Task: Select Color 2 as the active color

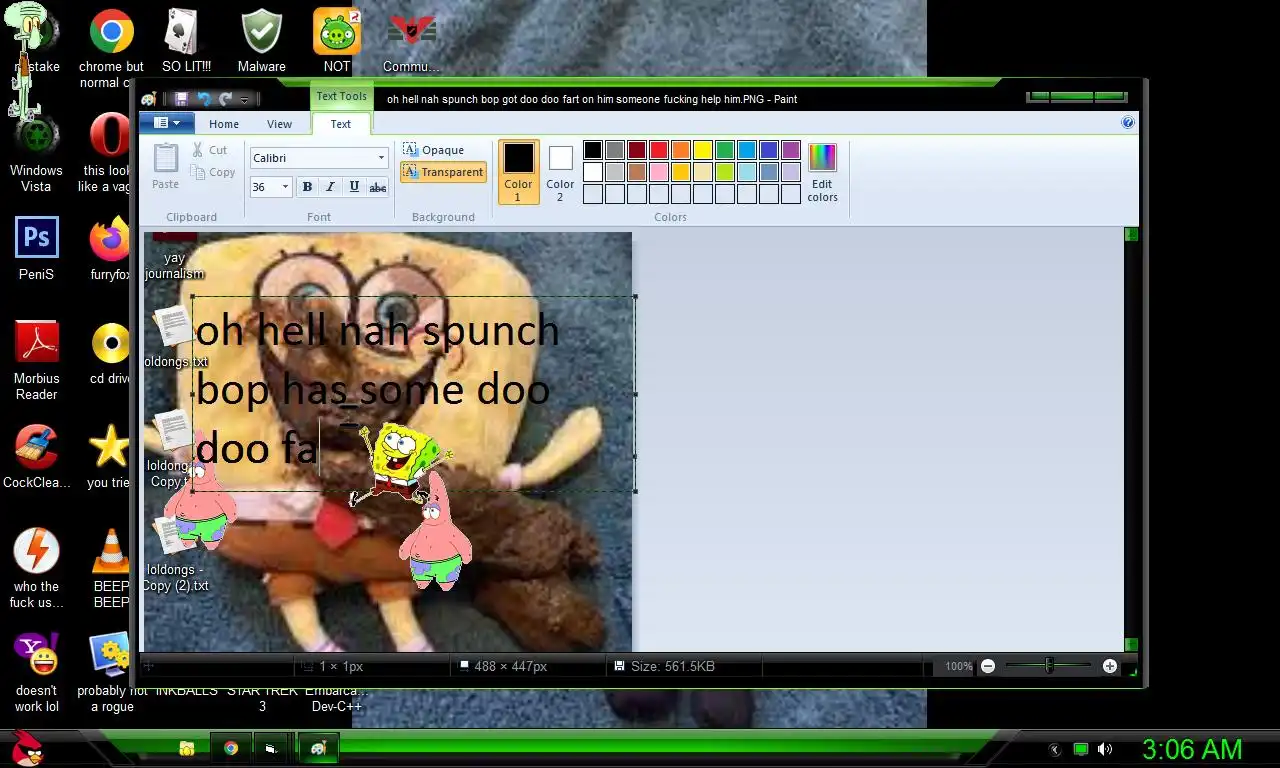Action: click(x=560, y=172)
